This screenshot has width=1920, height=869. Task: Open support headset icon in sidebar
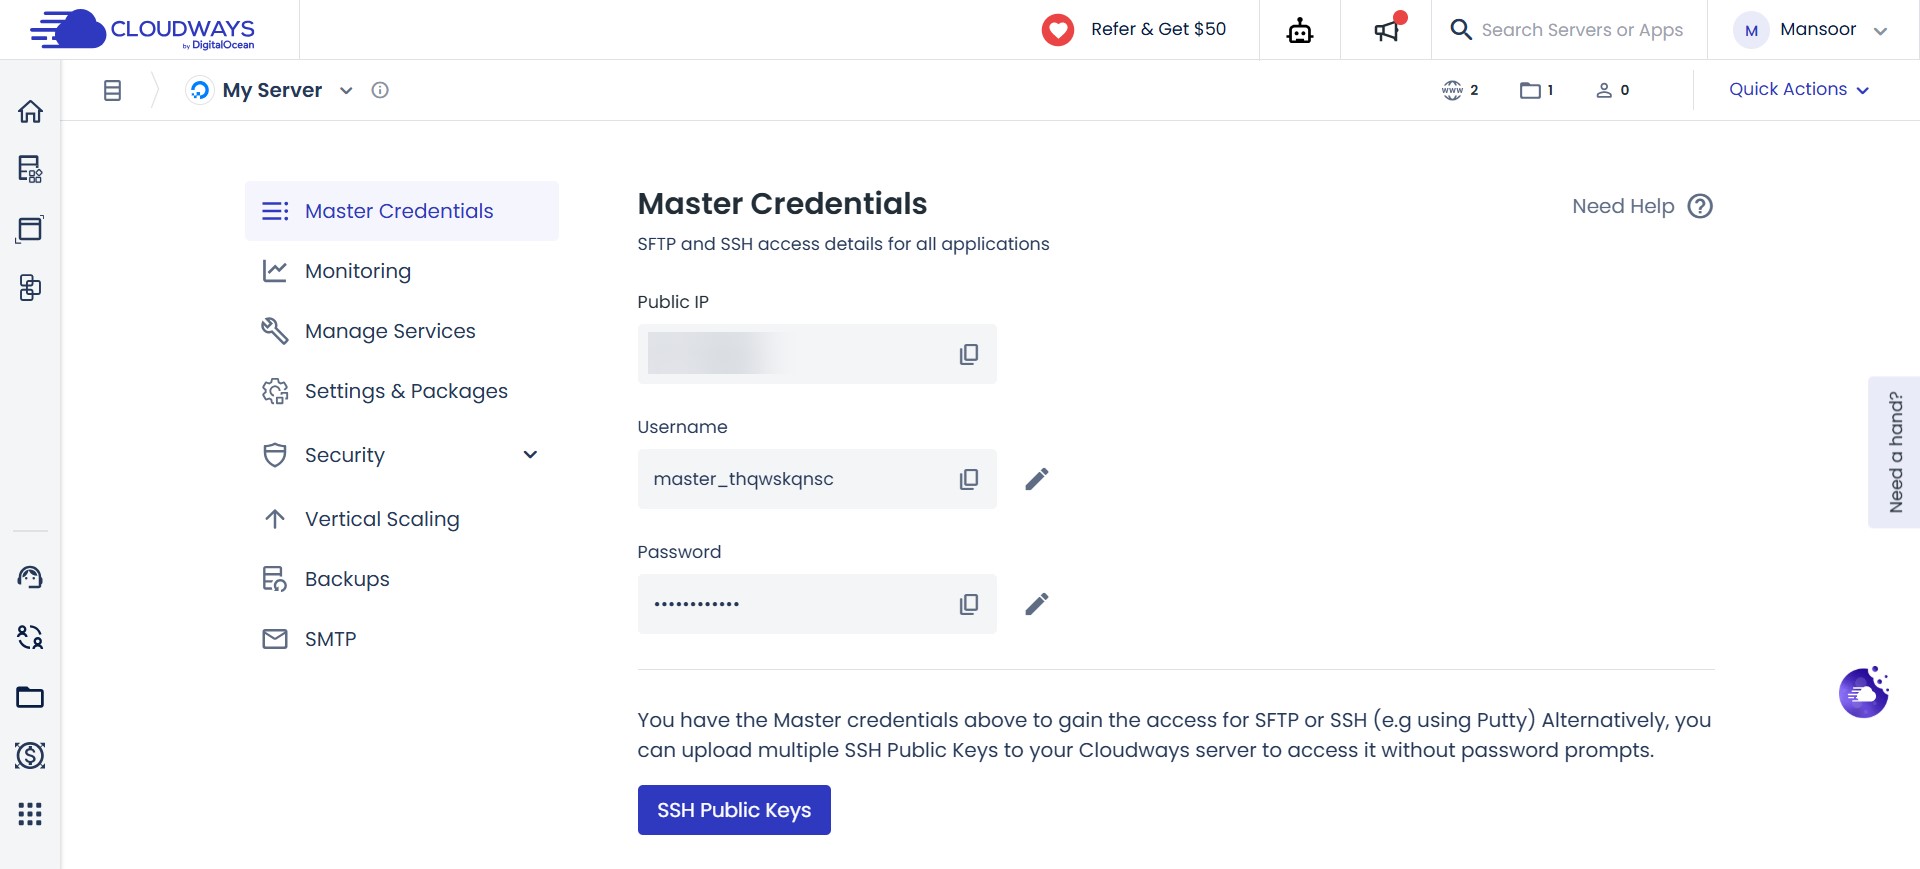point(30,577)
